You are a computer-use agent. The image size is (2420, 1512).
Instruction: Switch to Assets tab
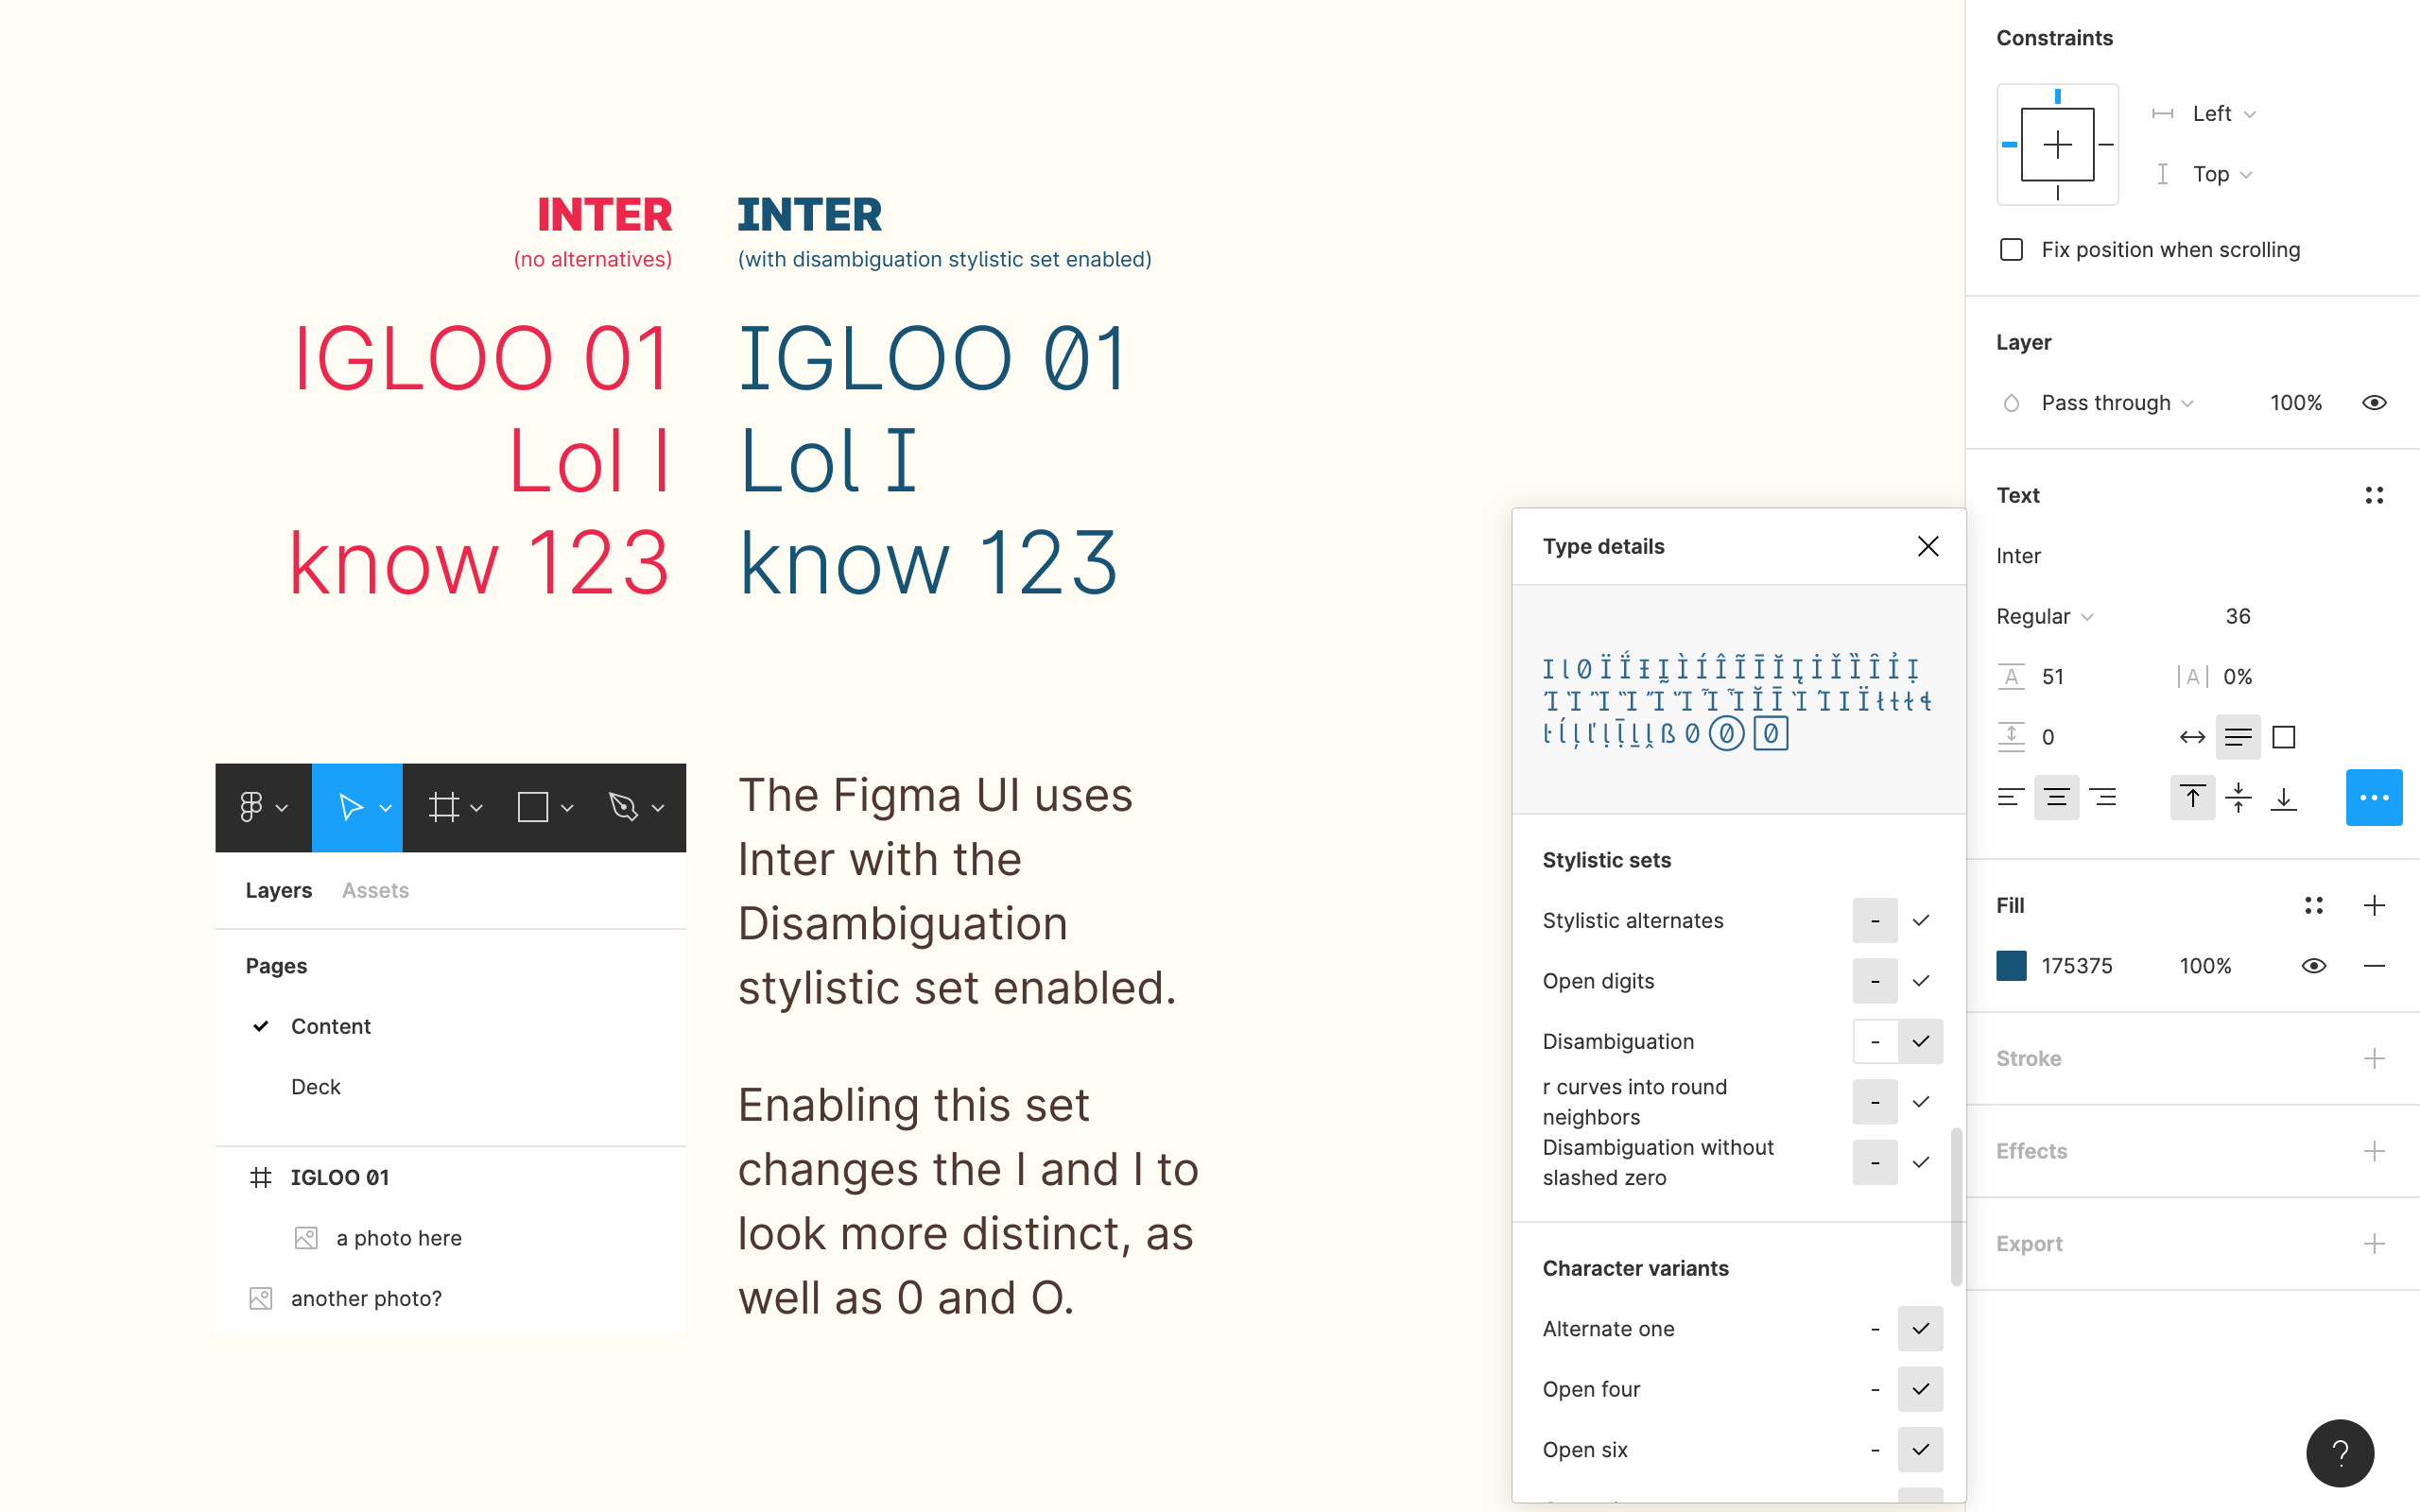(x=376, y=890)
